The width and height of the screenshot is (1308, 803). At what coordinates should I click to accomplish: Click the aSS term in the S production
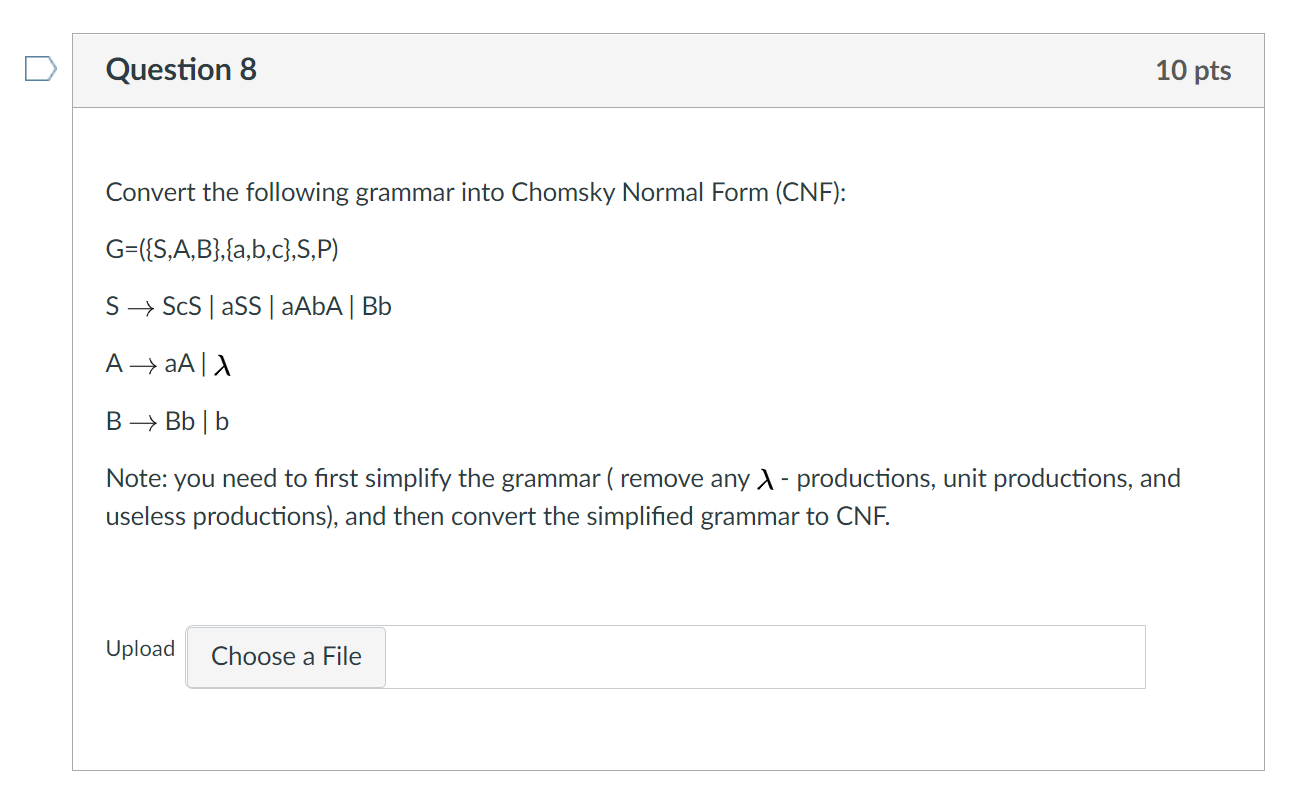241,307
